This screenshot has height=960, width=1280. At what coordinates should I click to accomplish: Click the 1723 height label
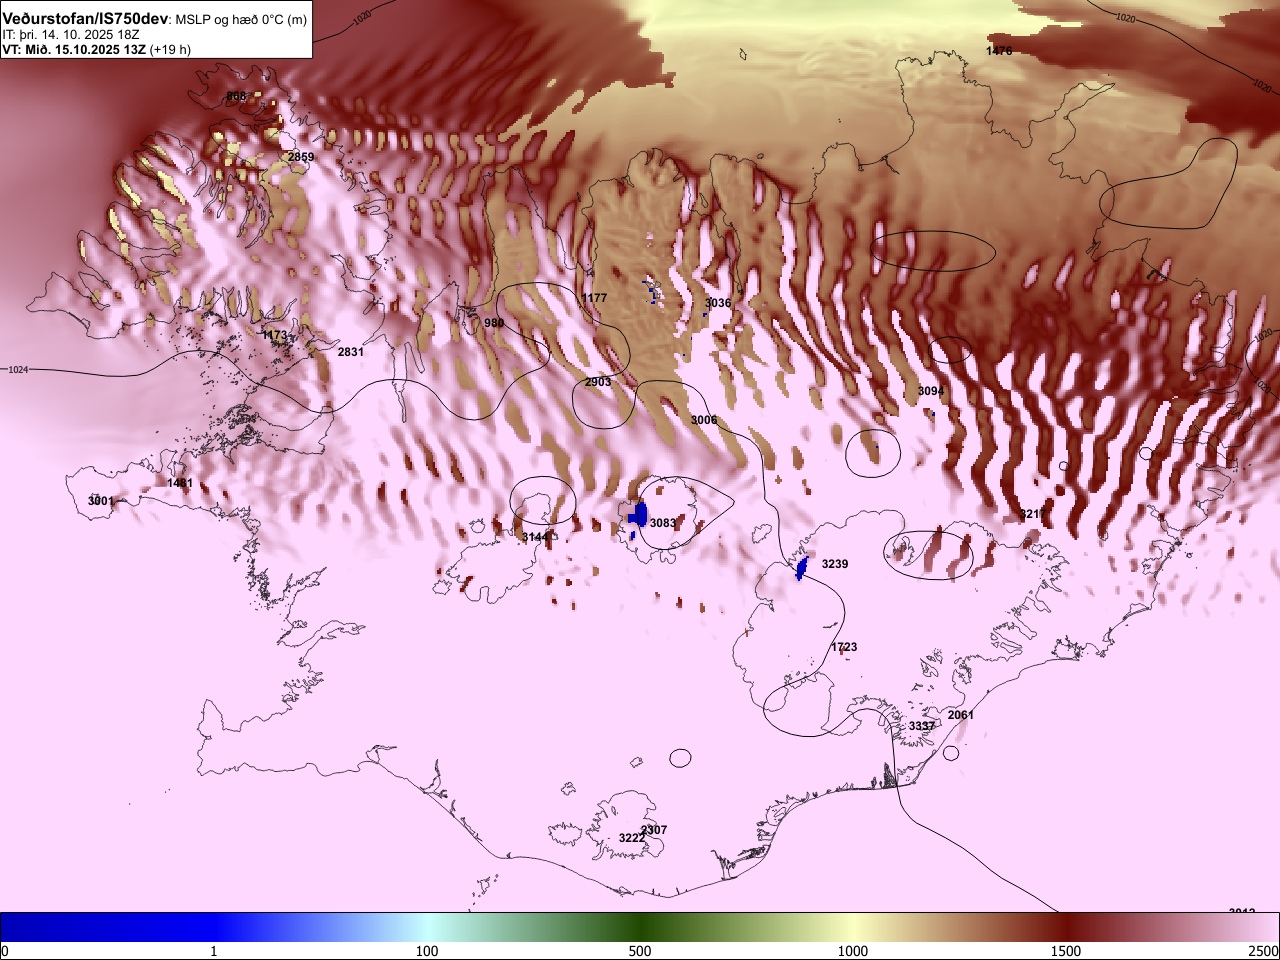844,647
